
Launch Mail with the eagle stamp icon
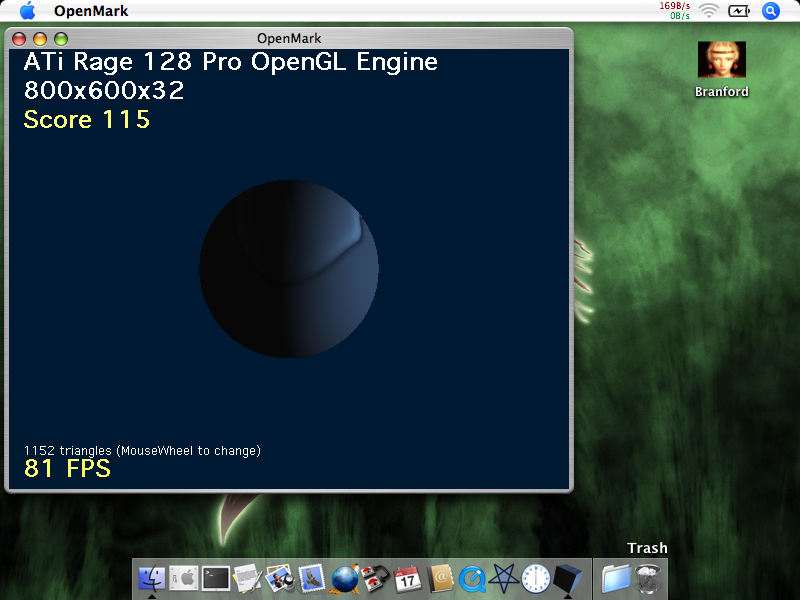(312, 579)
